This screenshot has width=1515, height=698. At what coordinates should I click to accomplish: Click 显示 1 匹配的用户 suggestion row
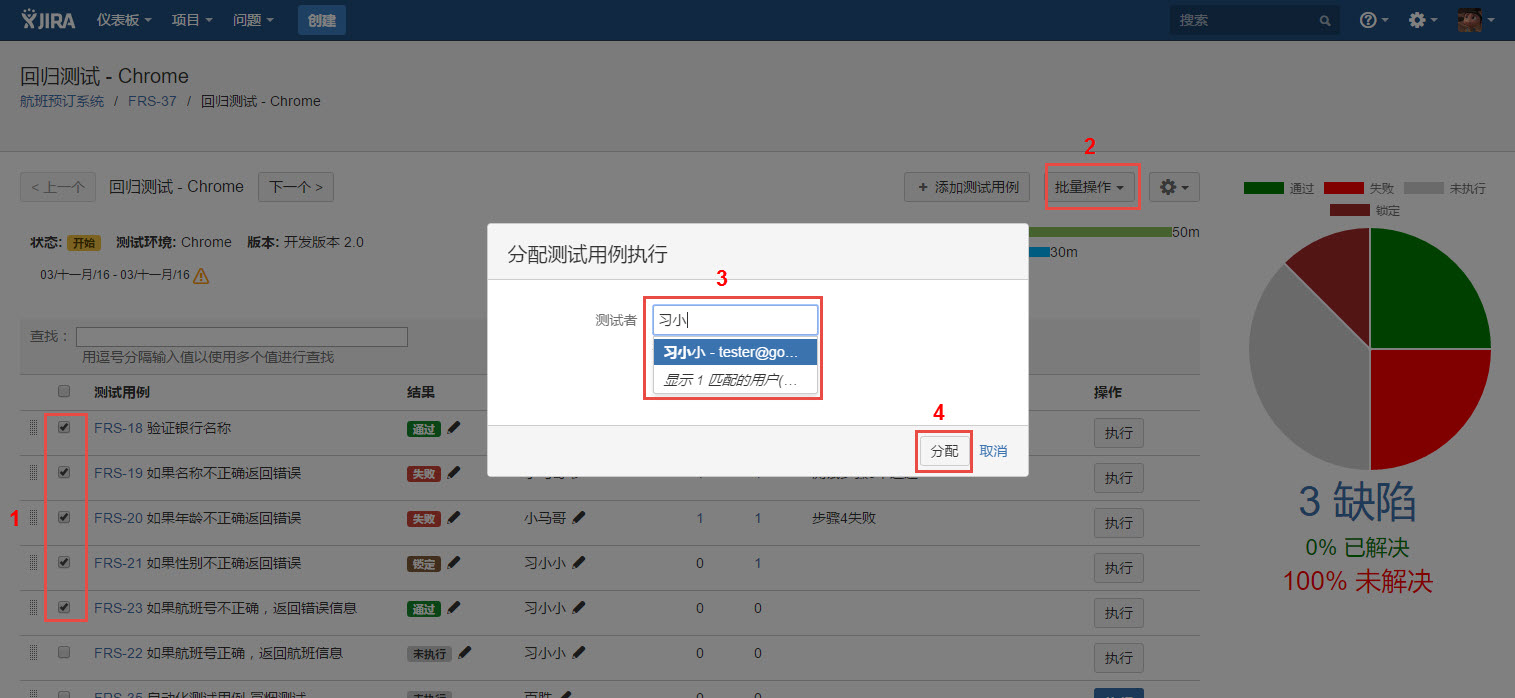735,379
